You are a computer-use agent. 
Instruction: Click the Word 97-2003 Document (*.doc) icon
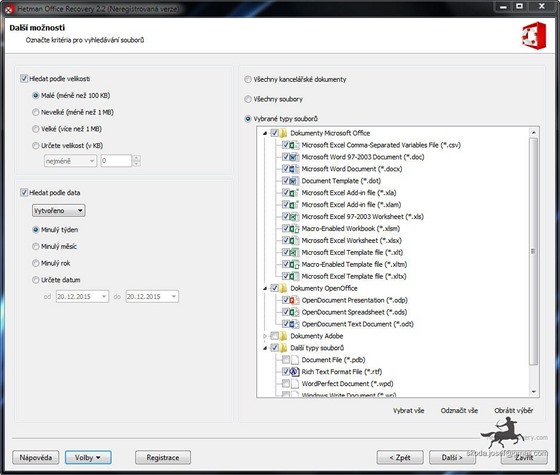[x=294, y=157]
